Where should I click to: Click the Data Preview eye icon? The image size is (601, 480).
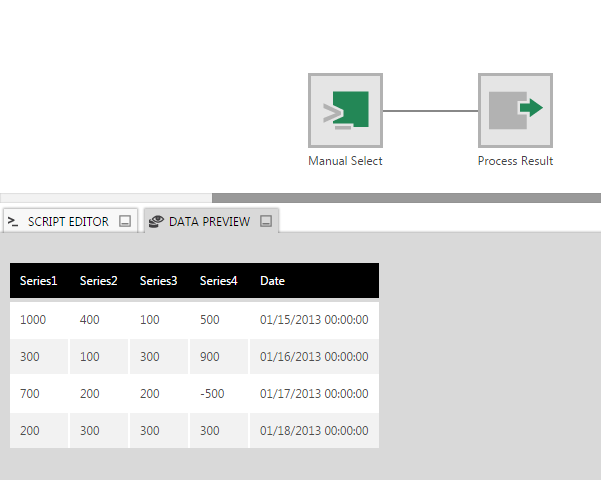click(x=155, y=222)
